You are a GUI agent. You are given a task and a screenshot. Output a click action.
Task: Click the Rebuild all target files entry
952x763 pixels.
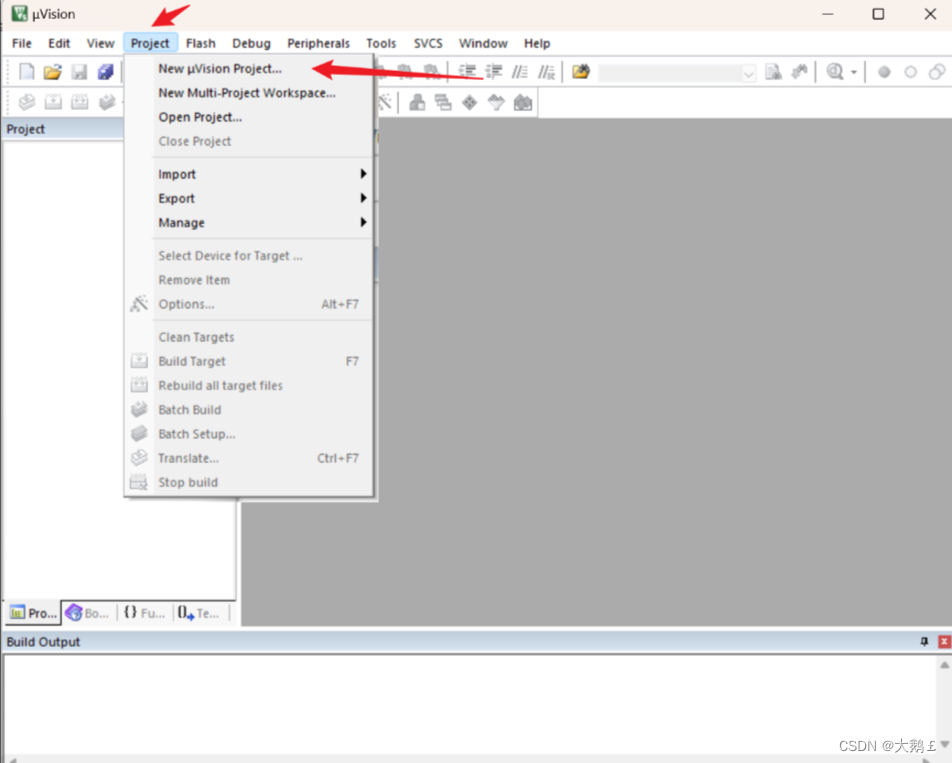[x=249, y=385]
